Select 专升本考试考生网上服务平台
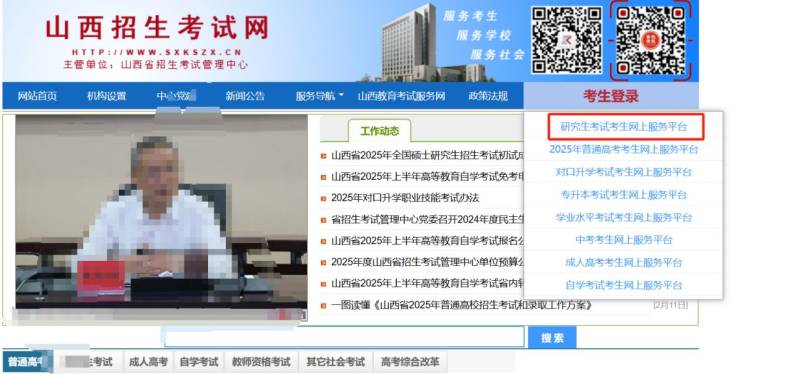800x374 pixels. click(x=623, y=194)
